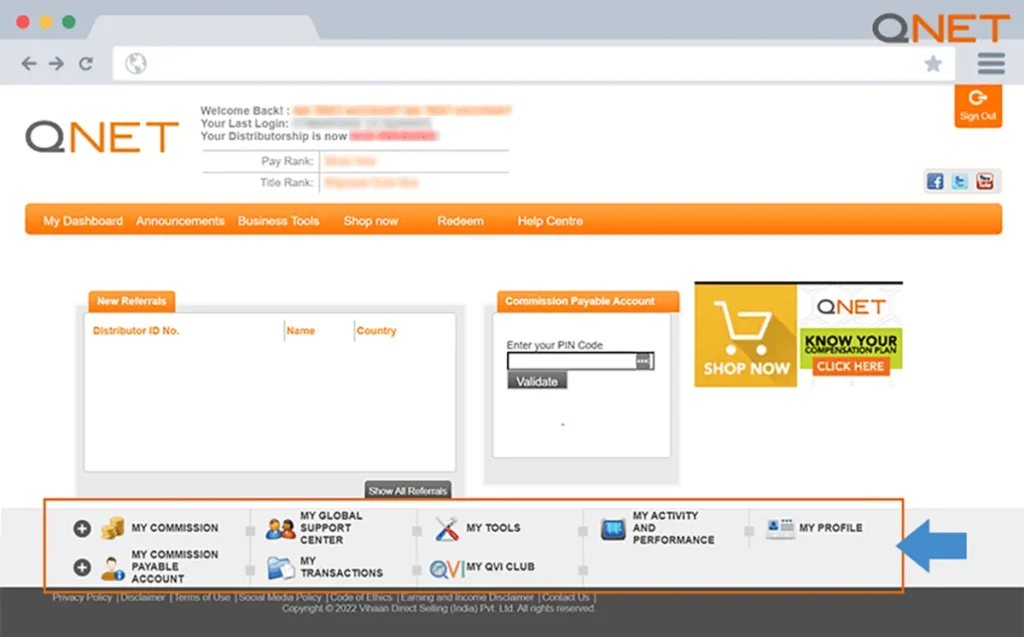Open My Profile link
Screen dimensions: 1024x637
pyautogui.click(x=831, y=528)
